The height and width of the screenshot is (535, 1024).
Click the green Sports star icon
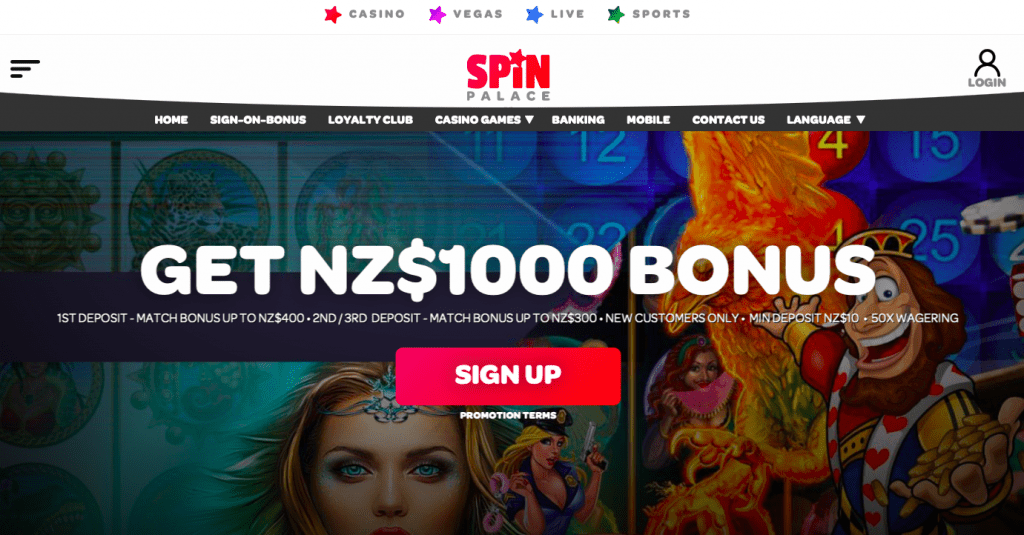tap(616, 14)
